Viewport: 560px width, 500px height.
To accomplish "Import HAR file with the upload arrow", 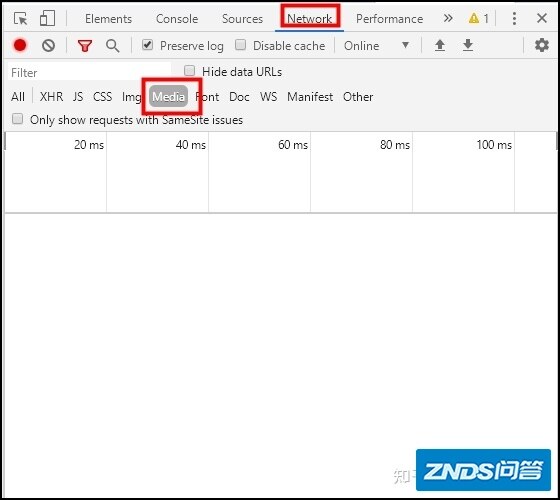I will point(440,45).
